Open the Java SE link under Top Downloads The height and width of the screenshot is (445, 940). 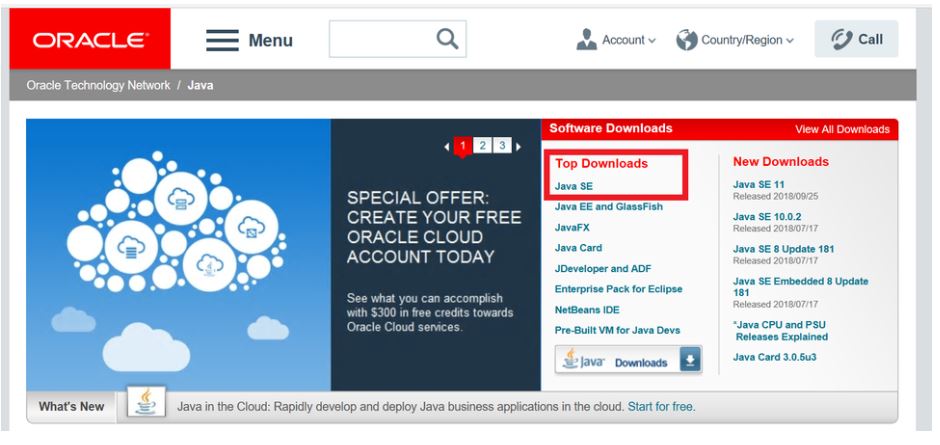pyautogui.click(x=573, y=186)
